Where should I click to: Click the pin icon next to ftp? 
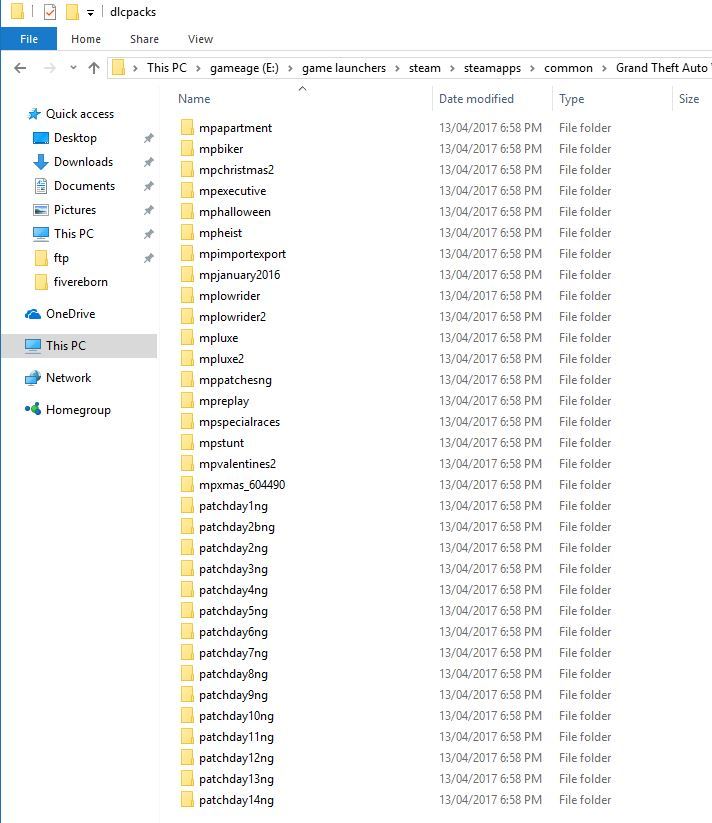click(x=149, y=258)
